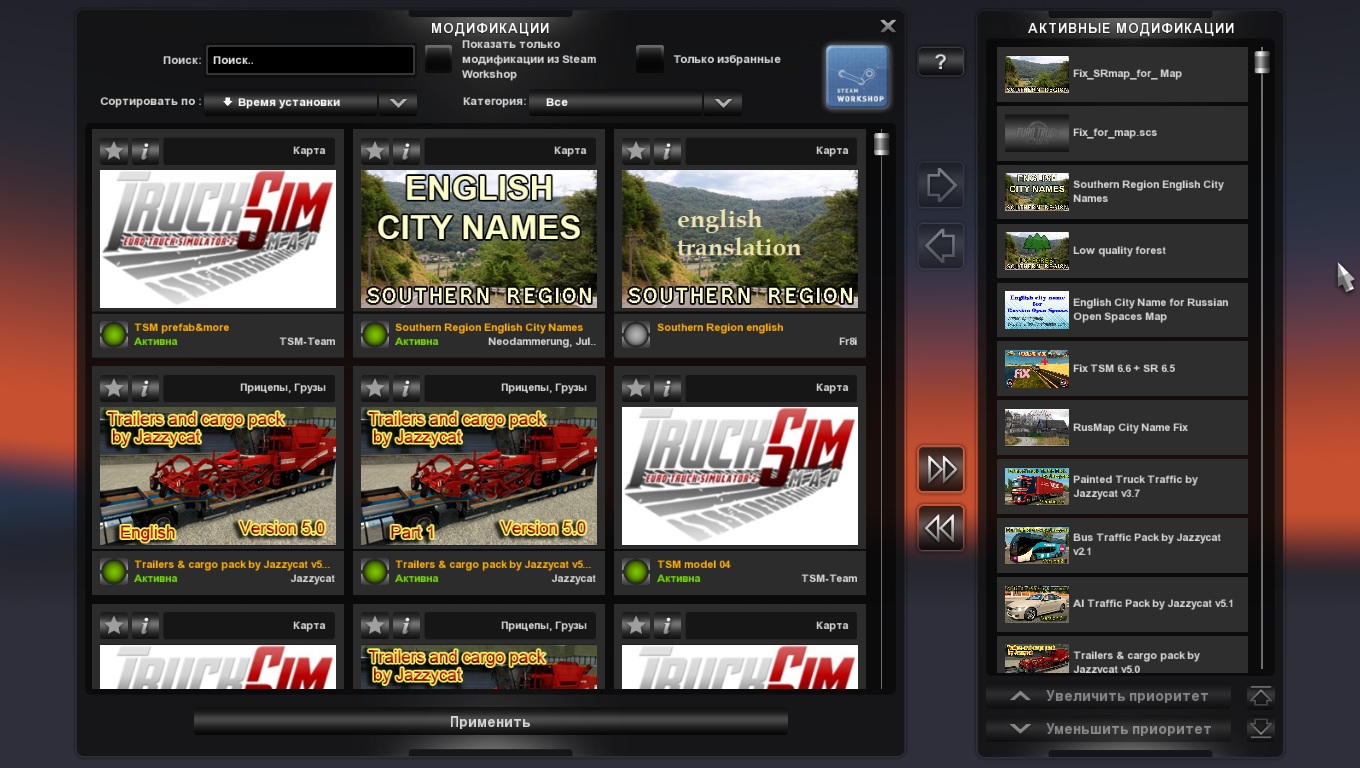
Task: Select AI Traffic Pack by Jazzycat v5.1
Action: pyautogui.click(x=1122, y=603)
